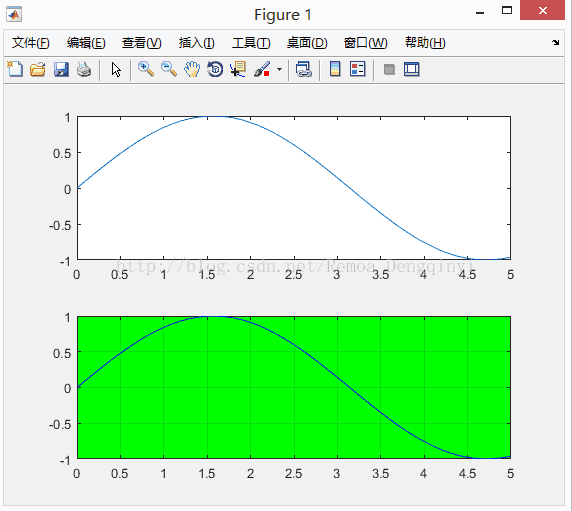This screenshot has width=572, height=511.
Task: Open a file with the folder icon
Action: click(x=38, y=69)
